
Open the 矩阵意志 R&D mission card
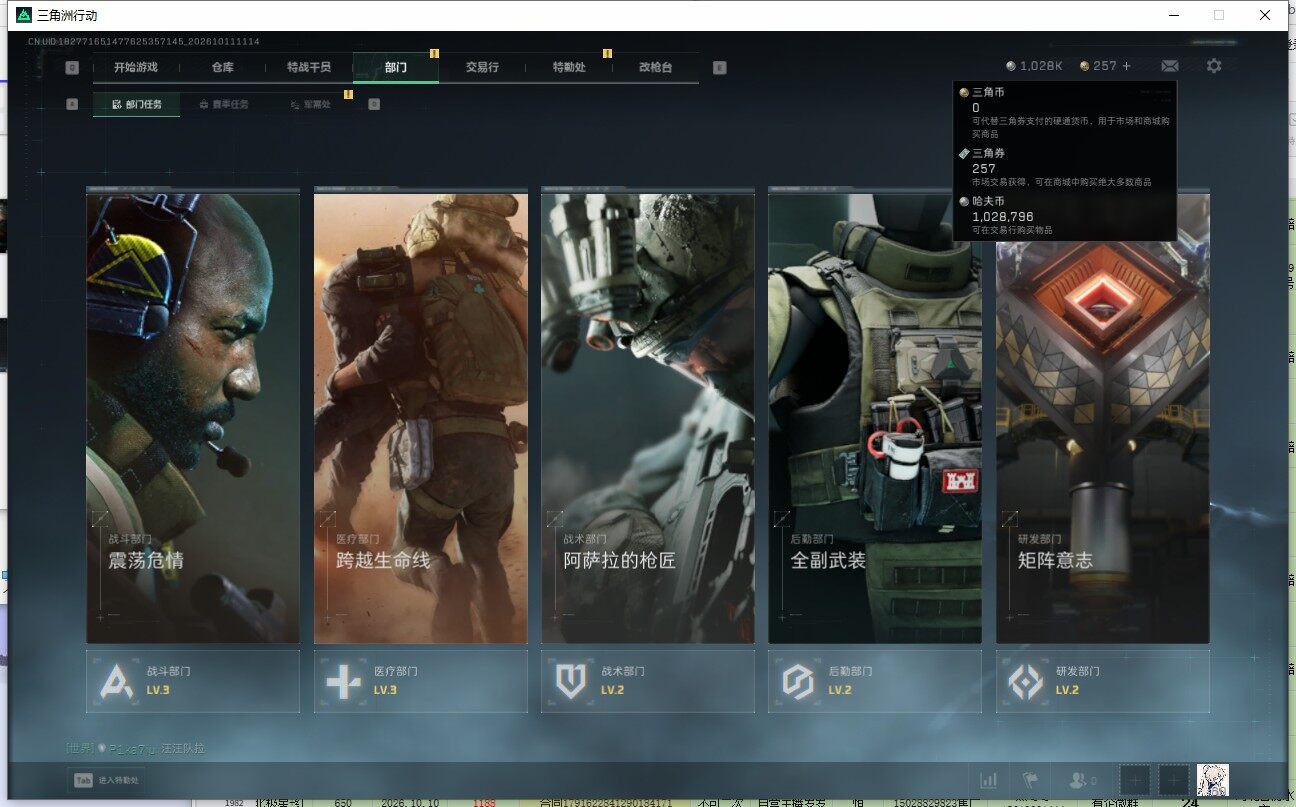[x=1102, y=418]
